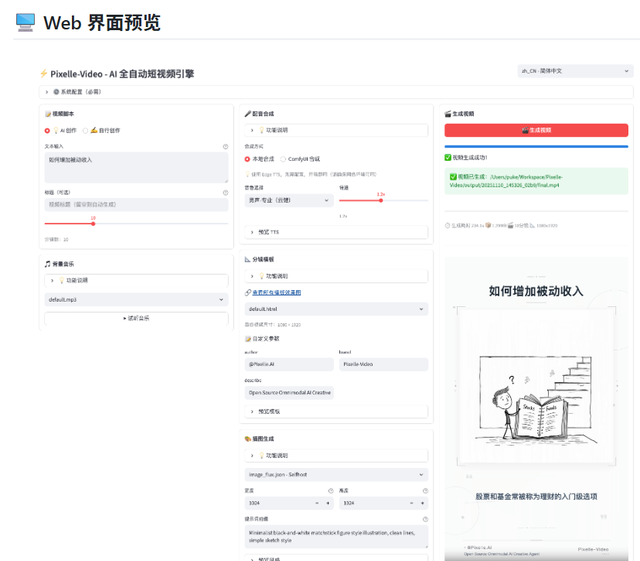Click the ruler icon next to 分镜模板

248,260
